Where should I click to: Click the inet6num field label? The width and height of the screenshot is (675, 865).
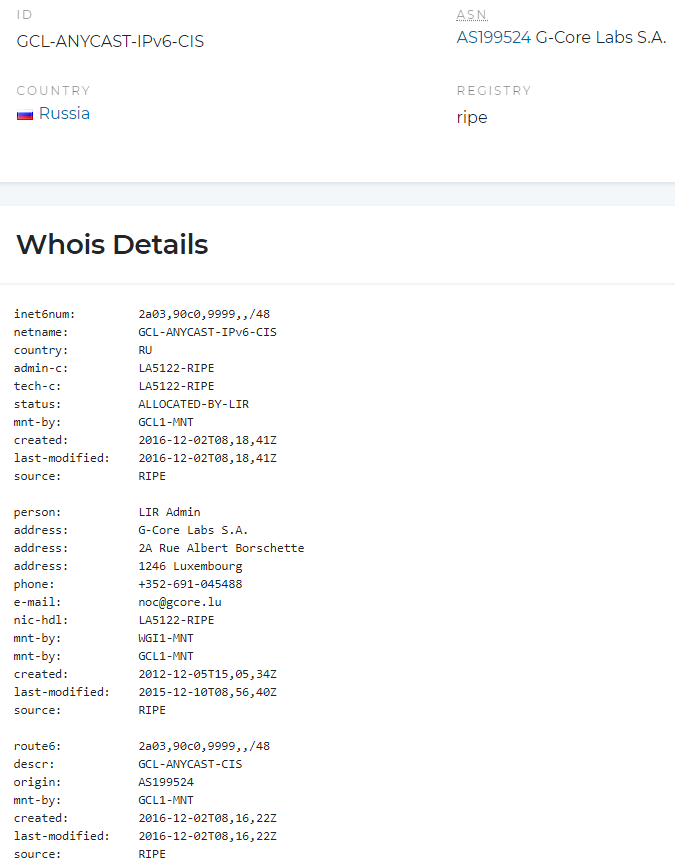tap(45, 314)
